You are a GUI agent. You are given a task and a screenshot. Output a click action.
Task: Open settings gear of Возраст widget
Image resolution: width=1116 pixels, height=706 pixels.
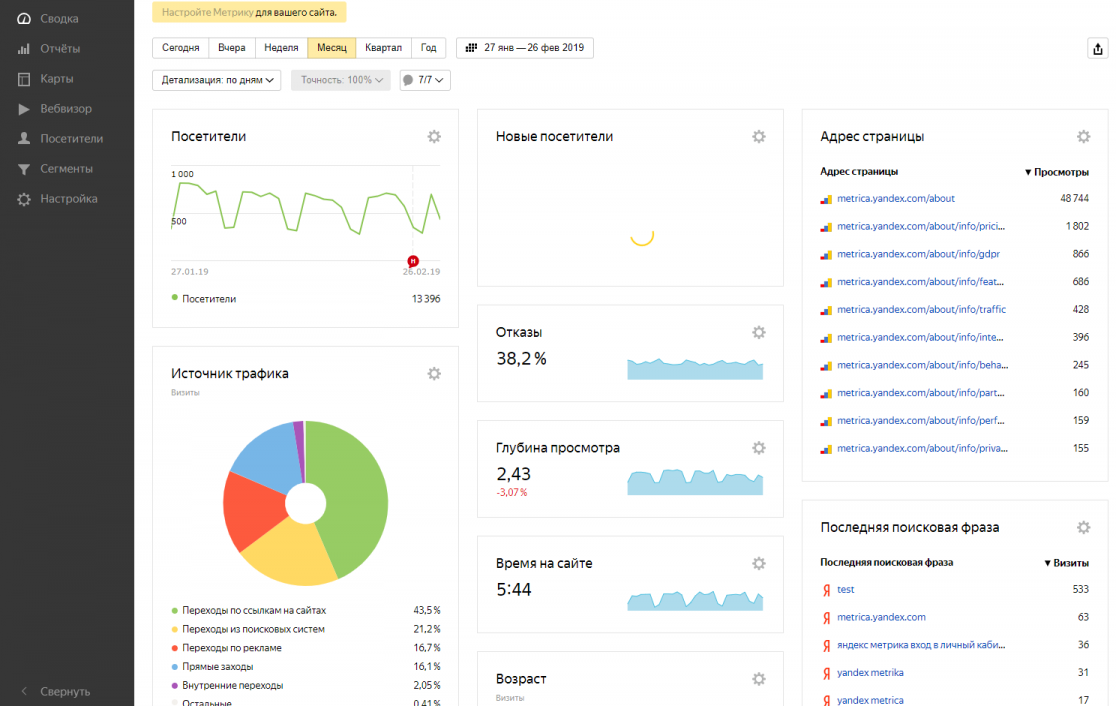[x=759, y=679]
